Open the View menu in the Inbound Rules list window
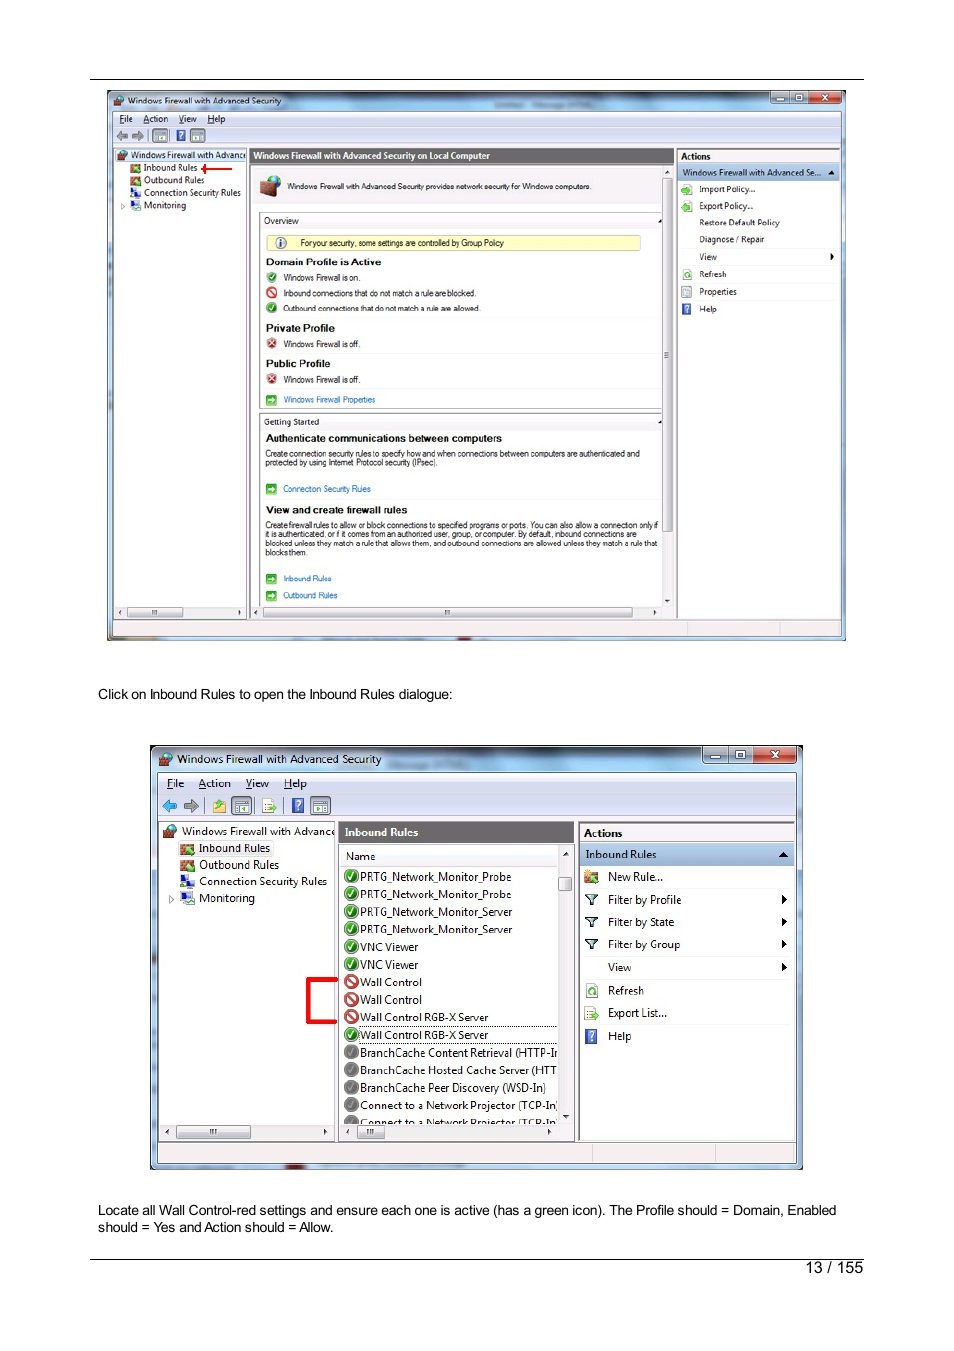Viewport: 954px width, 1351px height. [257, 784]
